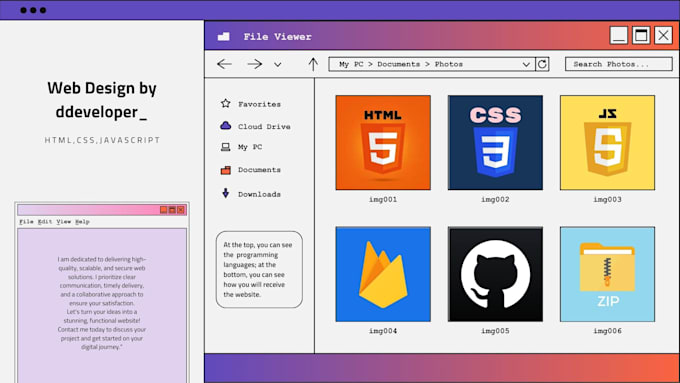
Task: Open recent locations chevron beside forward arrow
Action: coord(278,65)
